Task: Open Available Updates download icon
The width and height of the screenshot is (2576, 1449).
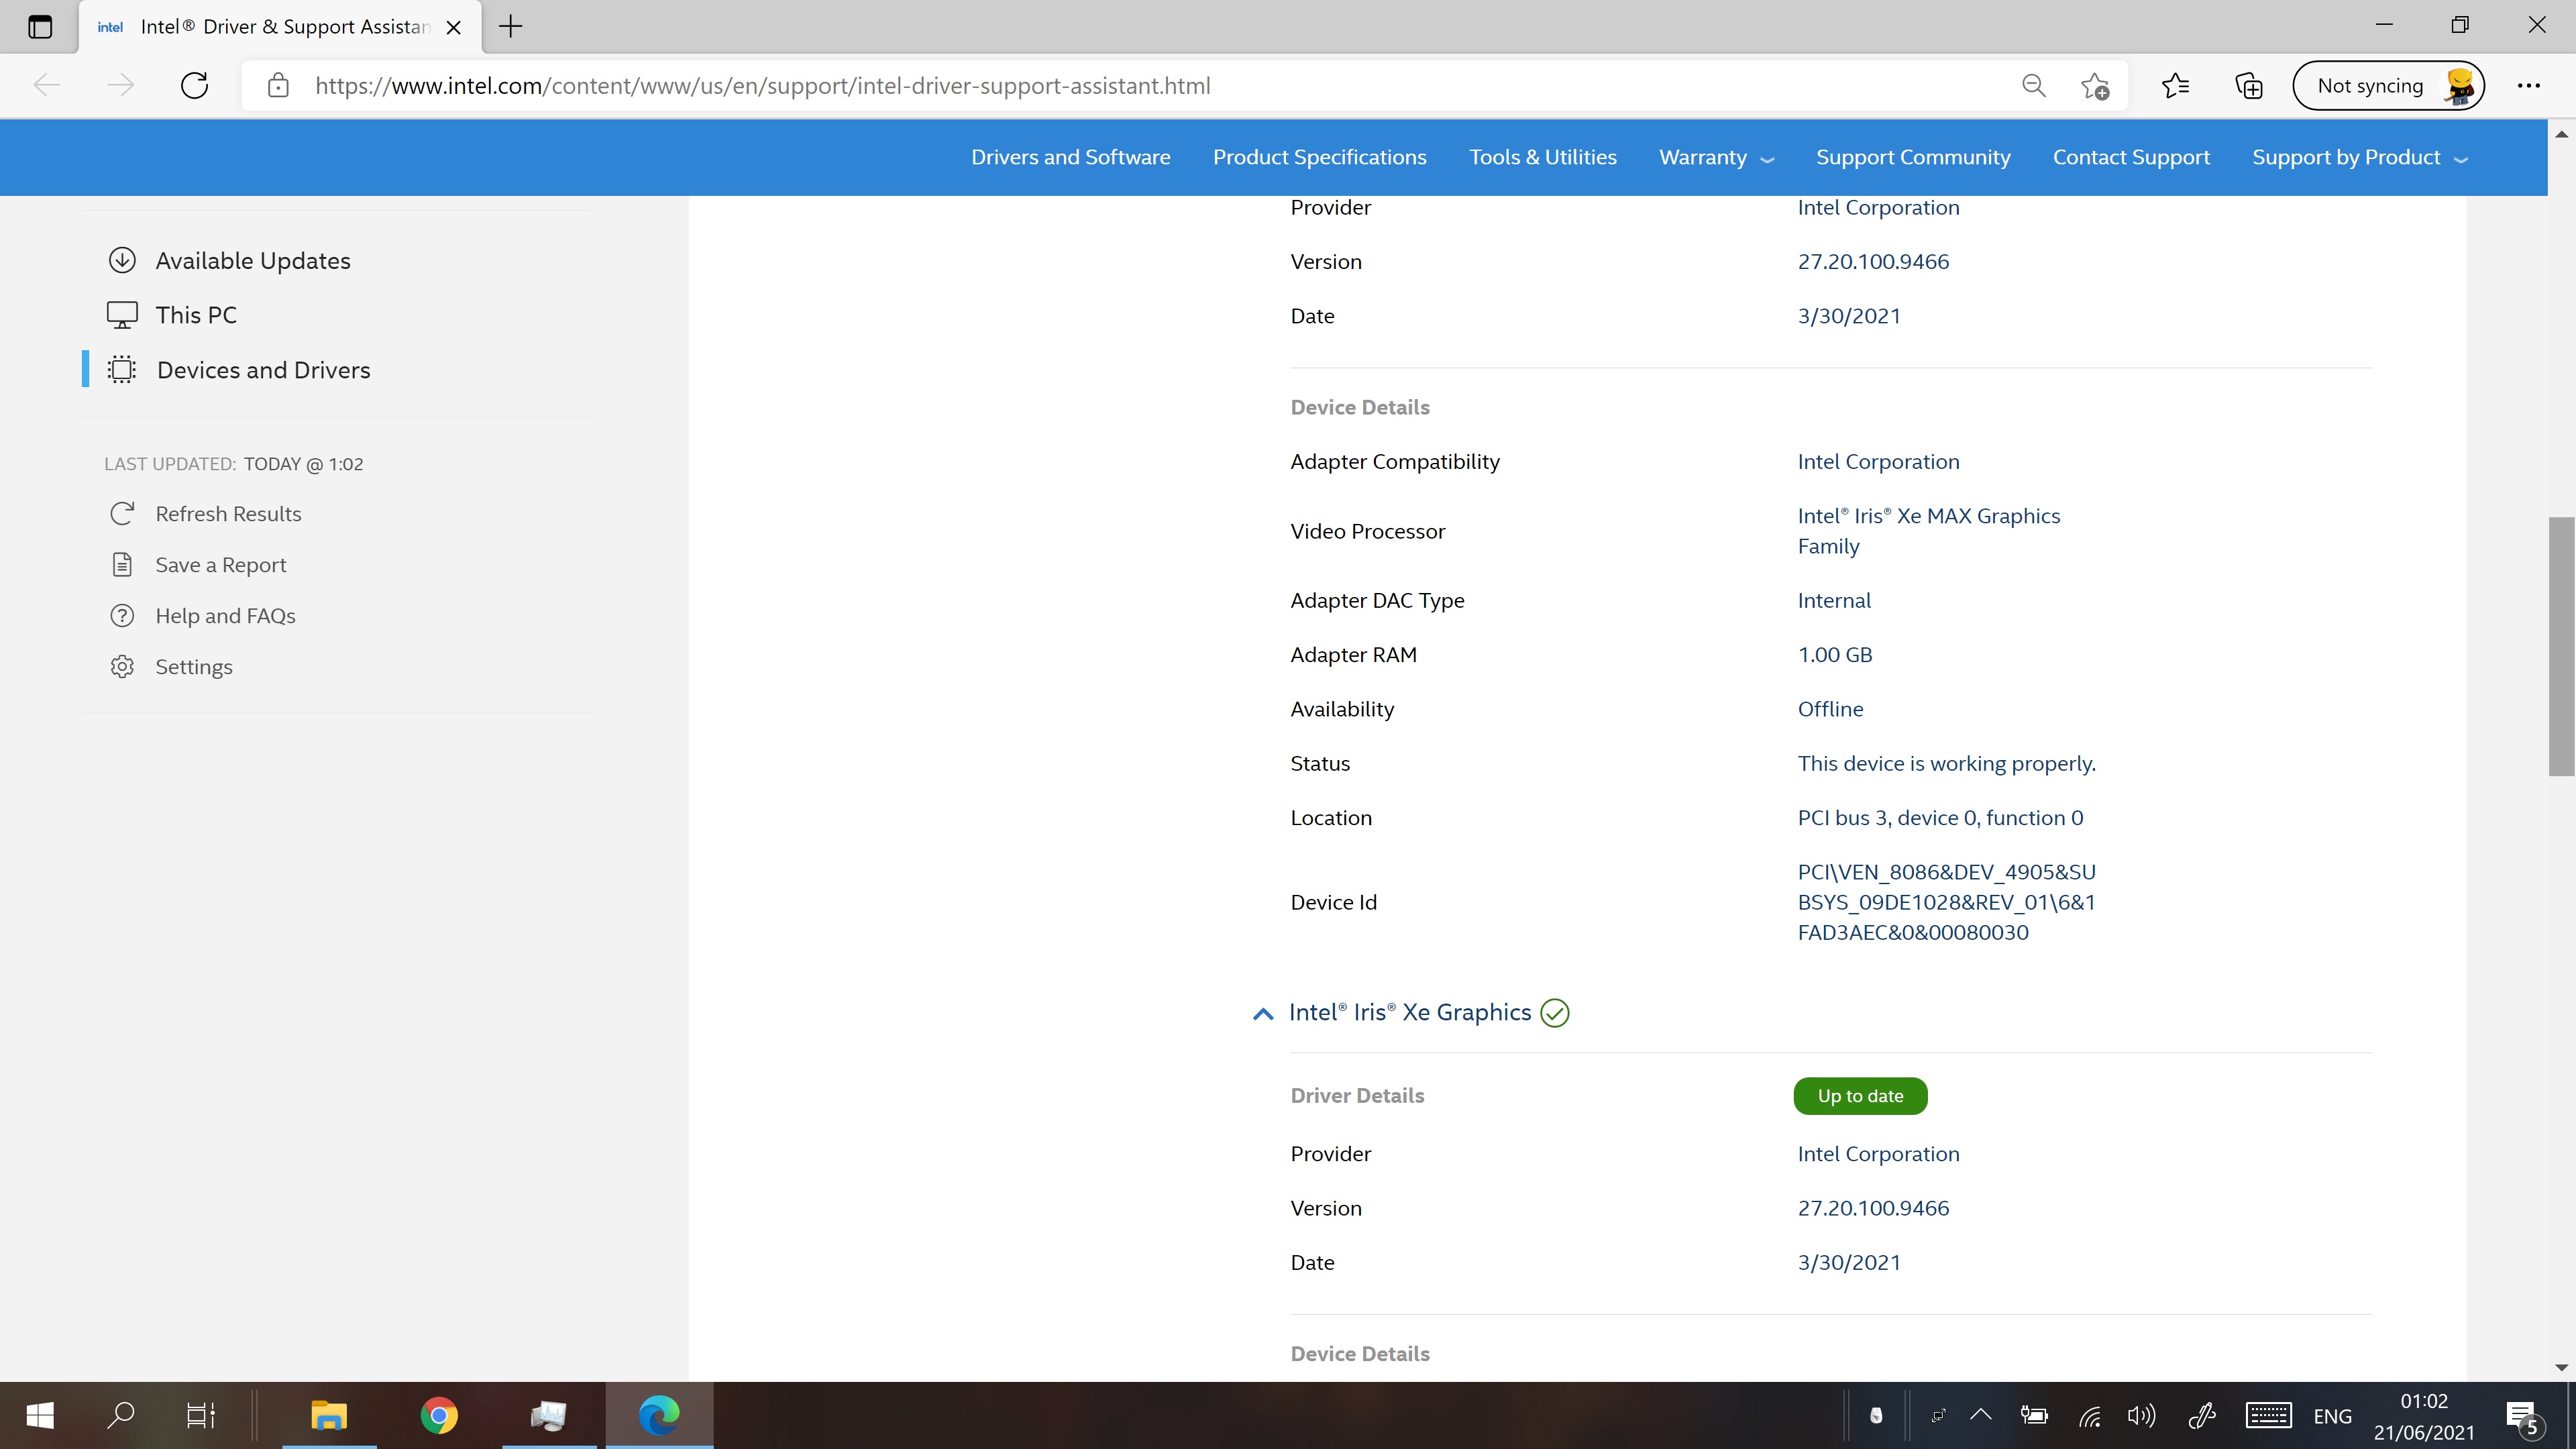Action: (x=122, y=260)
